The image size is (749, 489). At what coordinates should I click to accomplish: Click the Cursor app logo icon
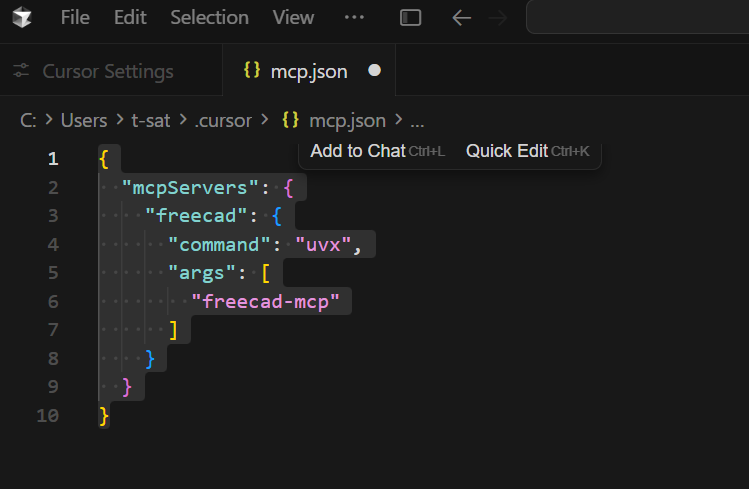(22, 18)
